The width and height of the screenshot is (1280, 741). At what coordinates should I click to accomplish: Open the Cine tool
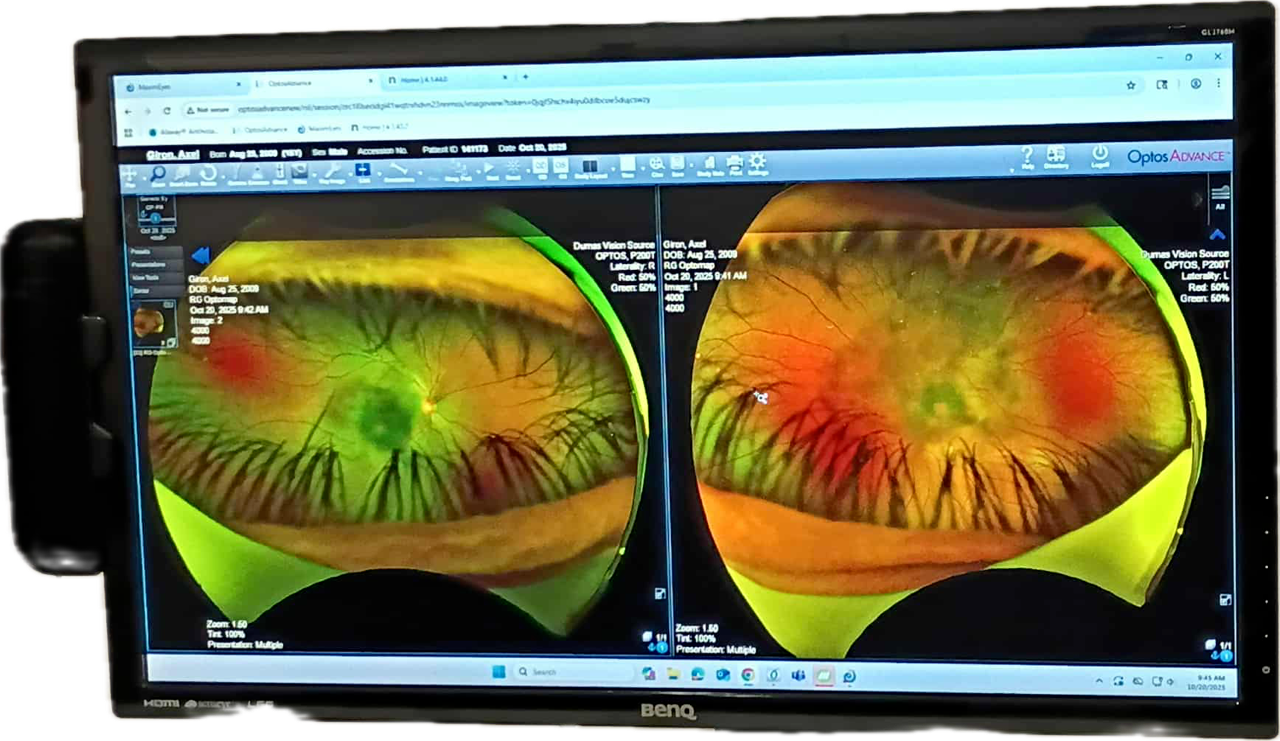click(657, 166)
